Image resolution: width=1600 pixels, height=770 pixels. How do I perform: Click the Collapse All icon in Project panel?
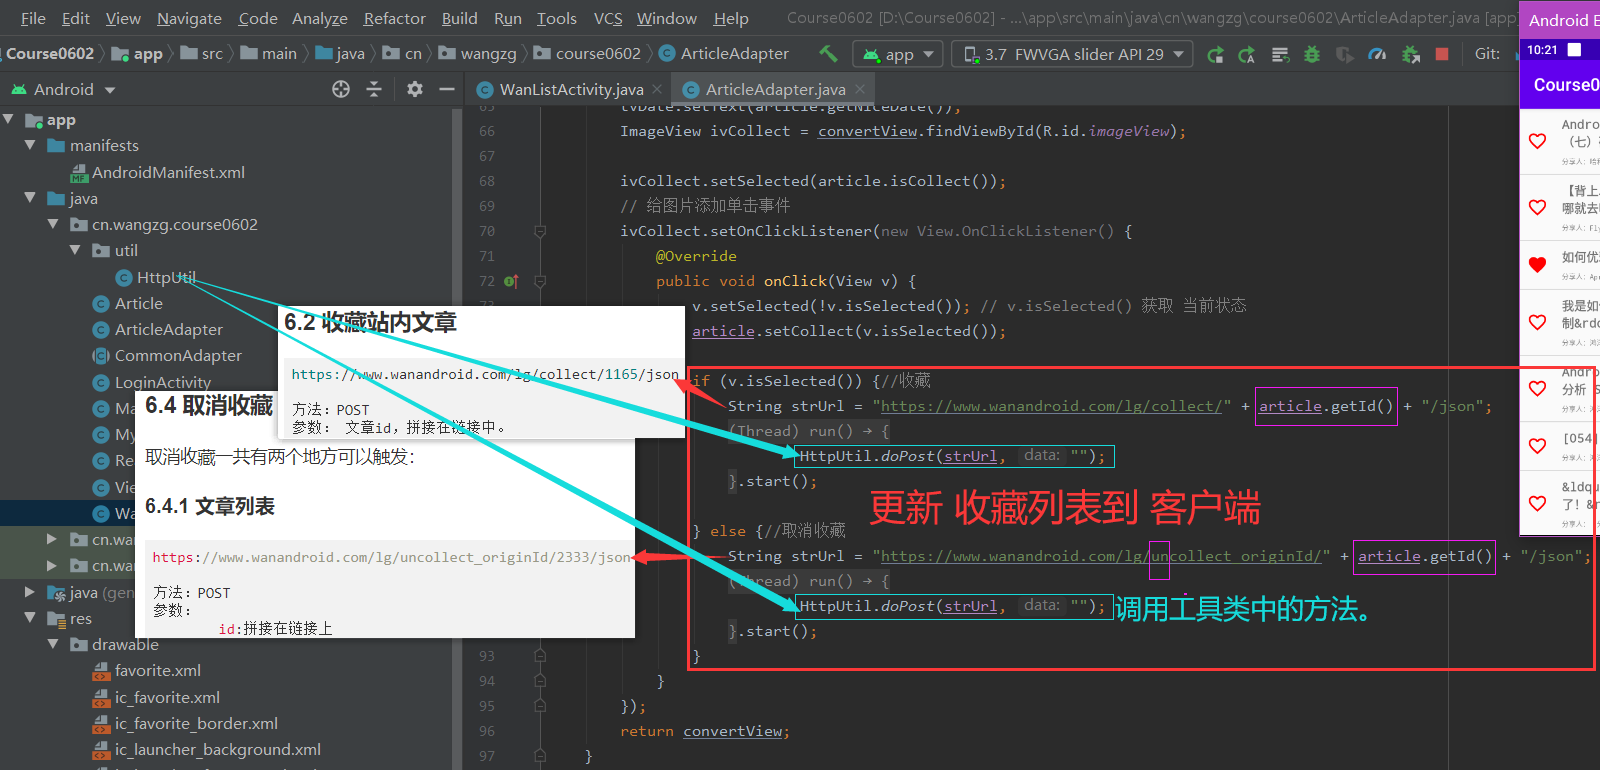[374, 89]
